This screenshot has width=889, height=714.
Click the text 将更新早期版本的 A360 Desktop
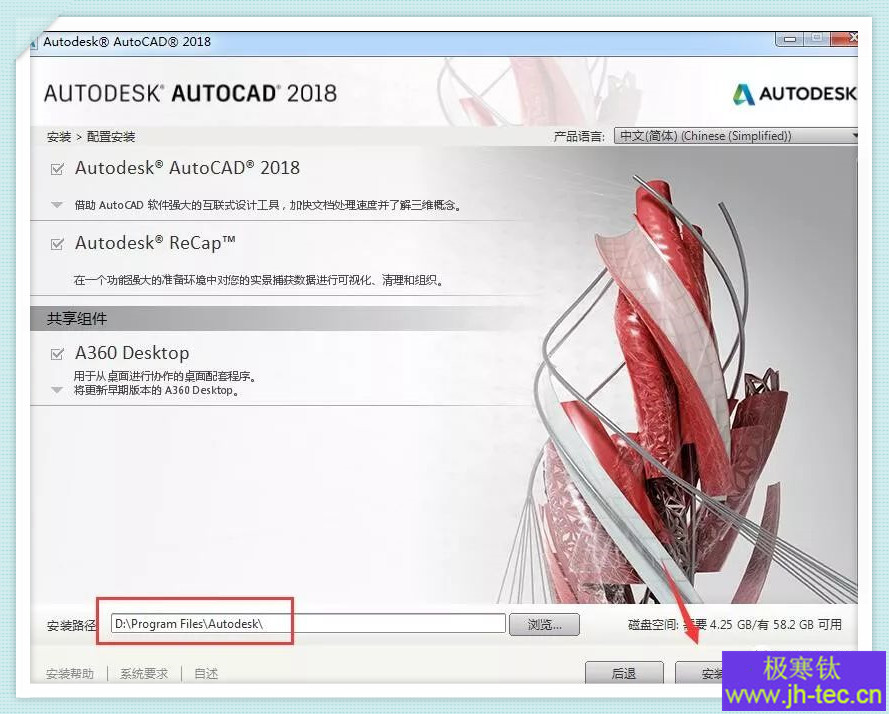click(156, 390)
